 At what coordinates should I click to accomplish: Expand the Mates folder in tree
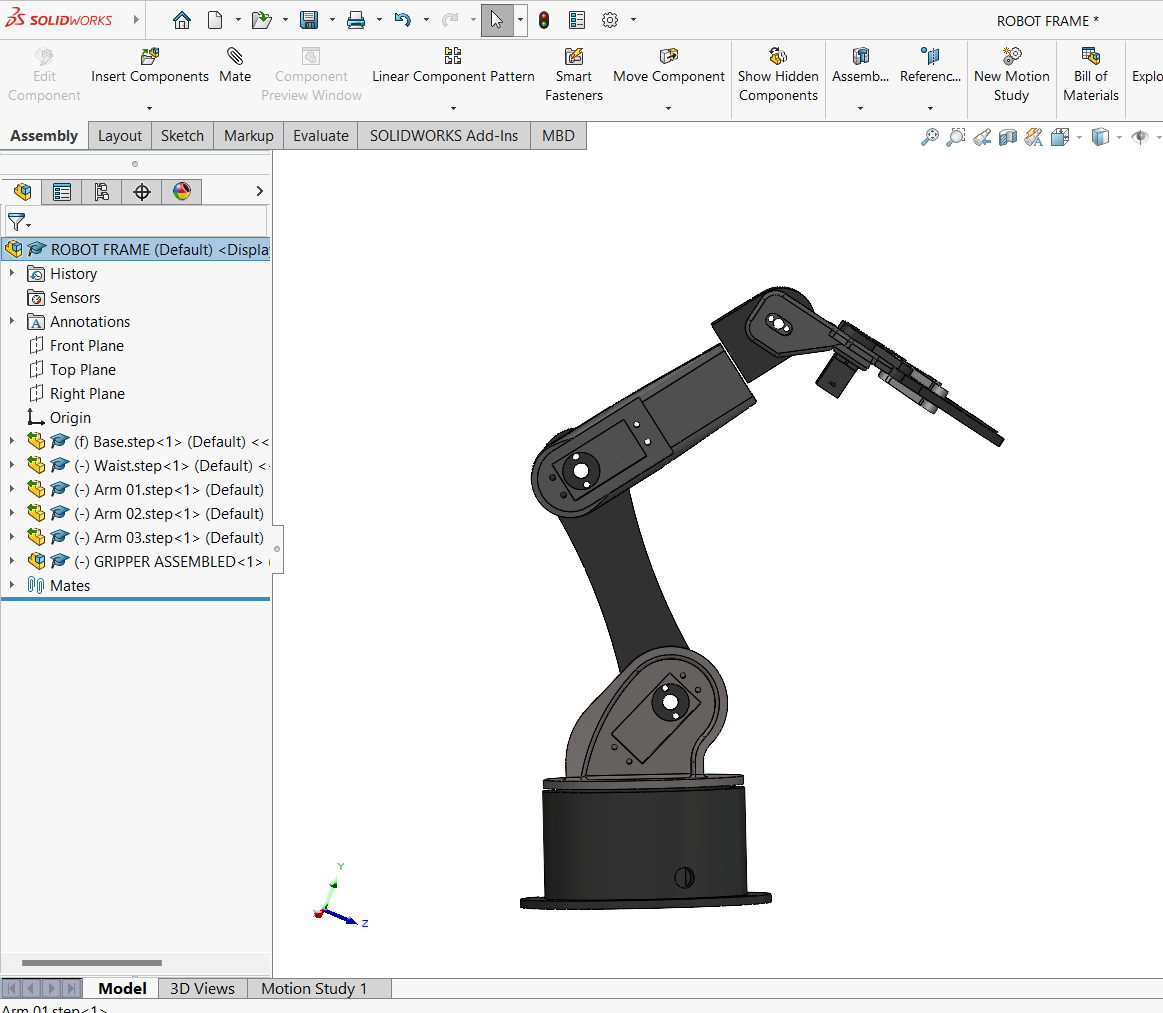(x=12, y=586)
